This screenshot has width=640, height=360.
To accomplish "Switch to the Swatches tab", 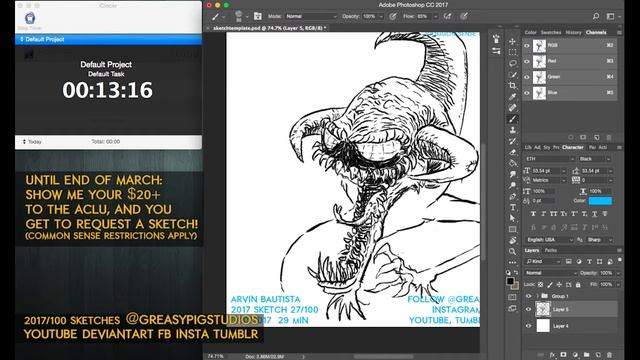I will tap(551, 32).
